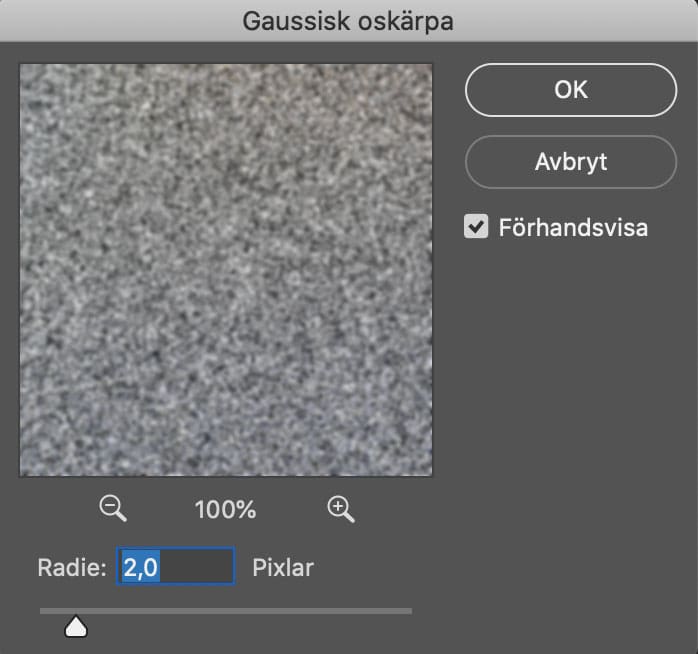698x654 pixels.
Task: Click the Gaussisk oskärpa title bar
Action: pos(349,21)
